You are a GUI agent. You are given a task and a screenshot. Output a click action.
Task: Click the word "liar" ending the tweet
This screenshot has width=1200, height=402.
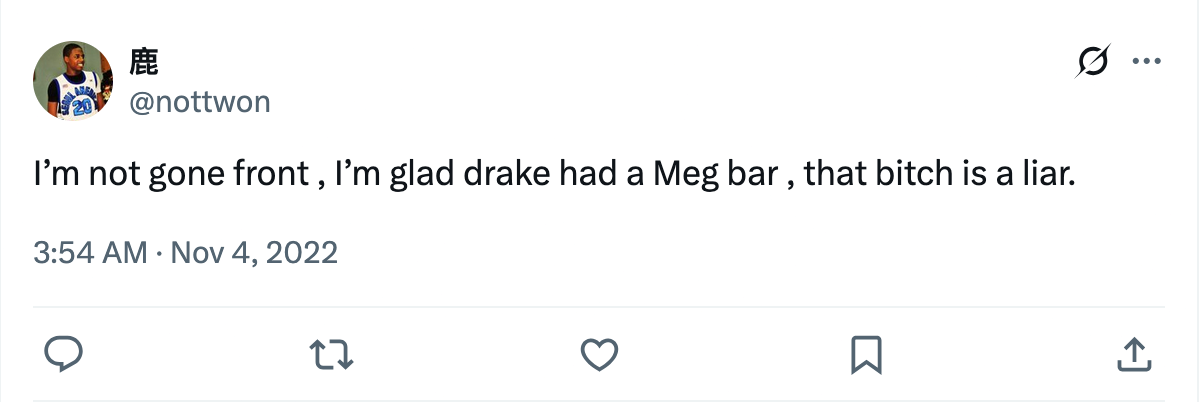click(1048, 176)
